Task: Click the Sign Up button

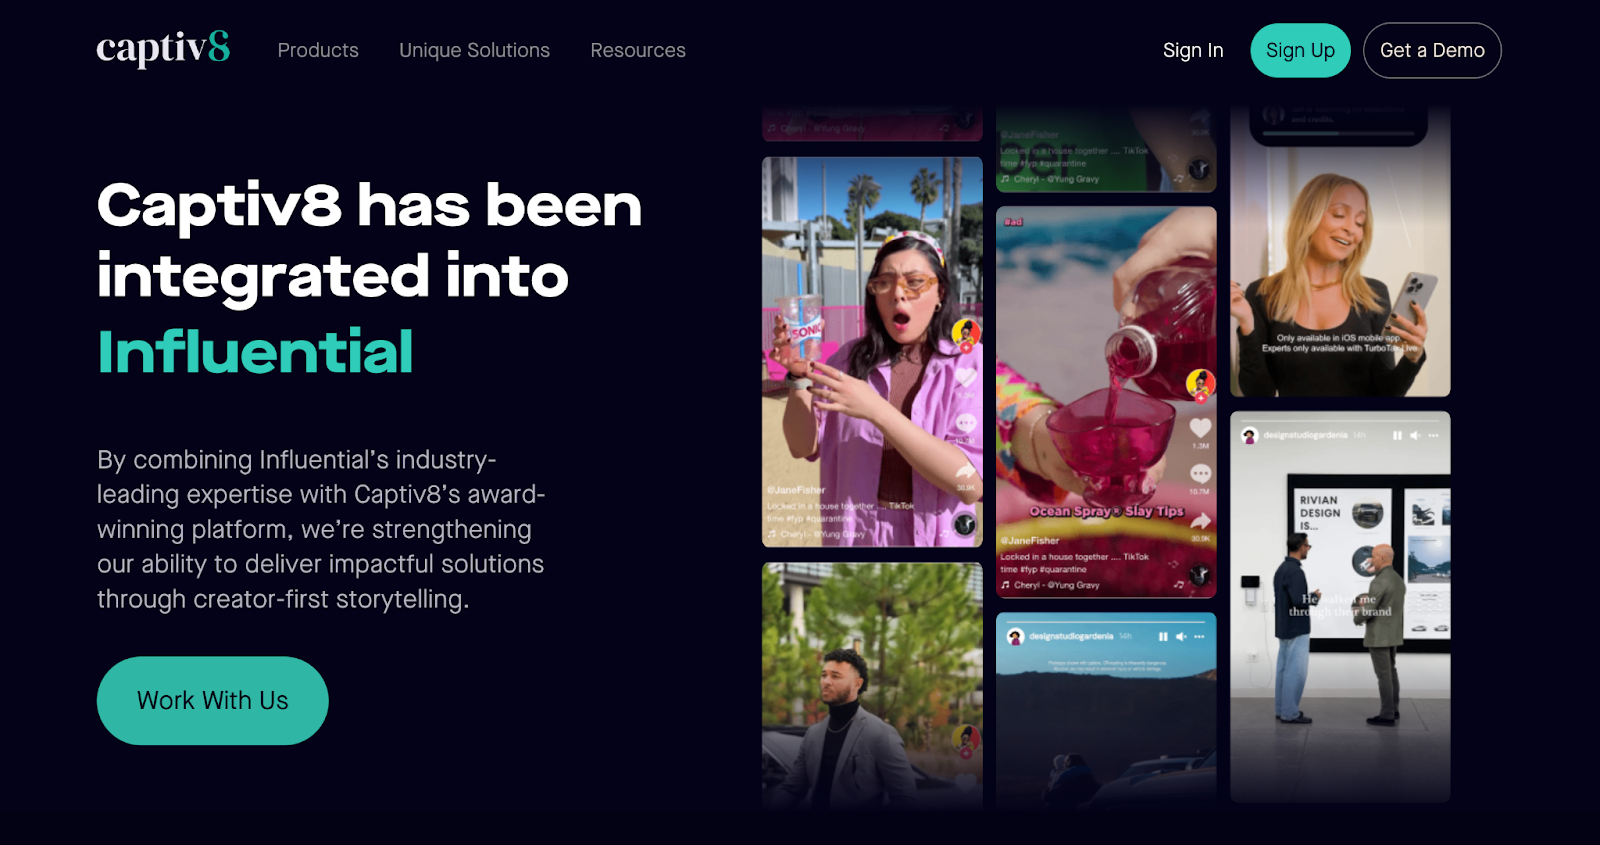Action: click(x=1300, y=50)
